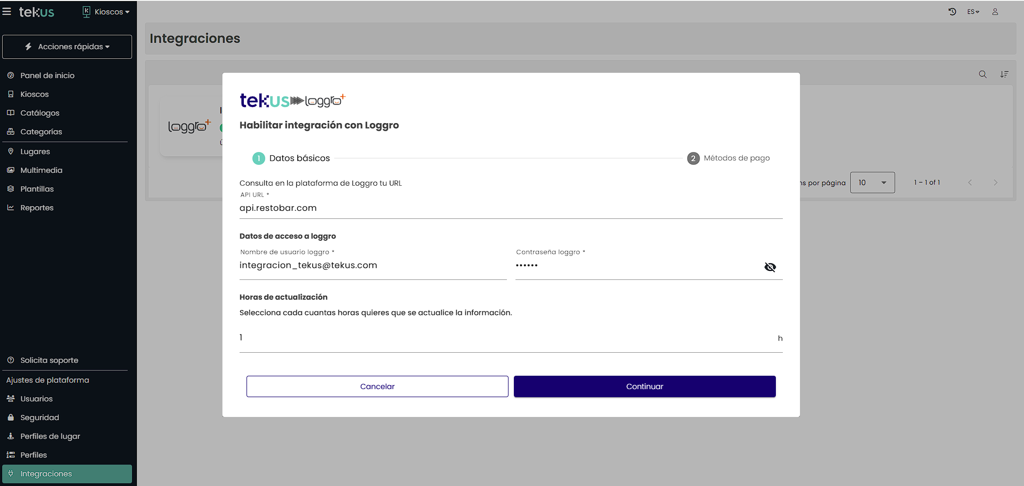The width and height of the screenshot is (1024, 486).
Task: Open the ES language selector
Action: (x=972, y=12)
